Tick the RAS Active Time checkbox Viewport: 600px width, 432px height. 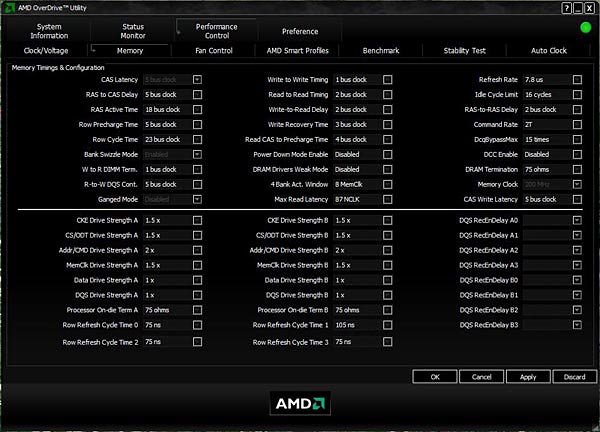tap(197, 109)
